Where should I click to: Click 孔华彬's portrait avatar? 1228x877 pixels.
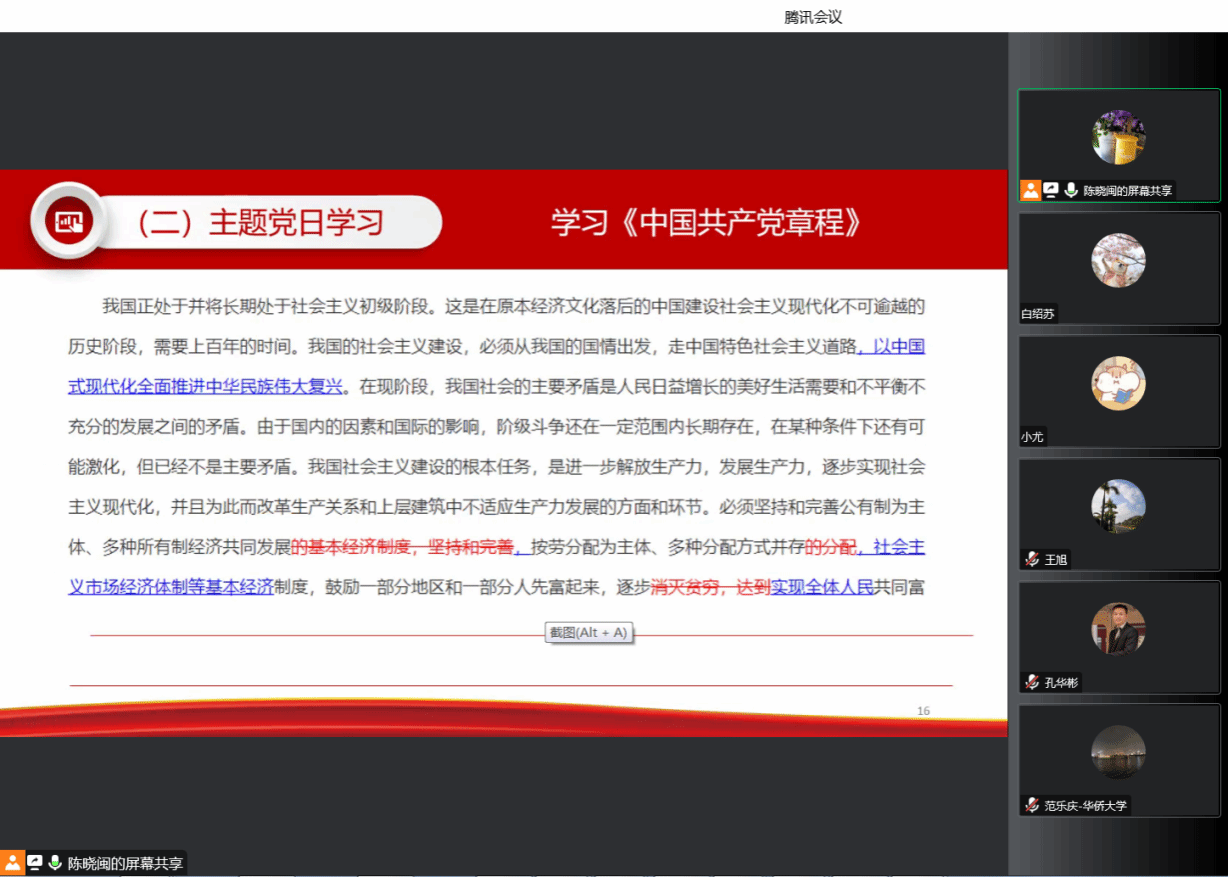(x=1118, y=629)
